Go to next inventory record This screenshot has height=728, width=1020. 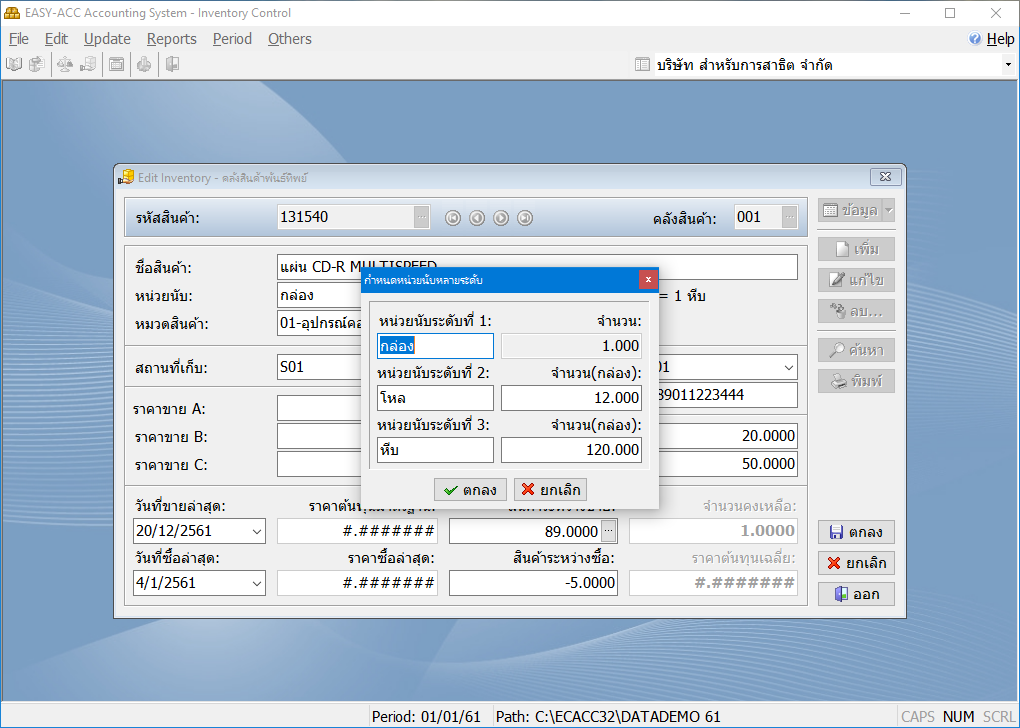coord(501,218)
